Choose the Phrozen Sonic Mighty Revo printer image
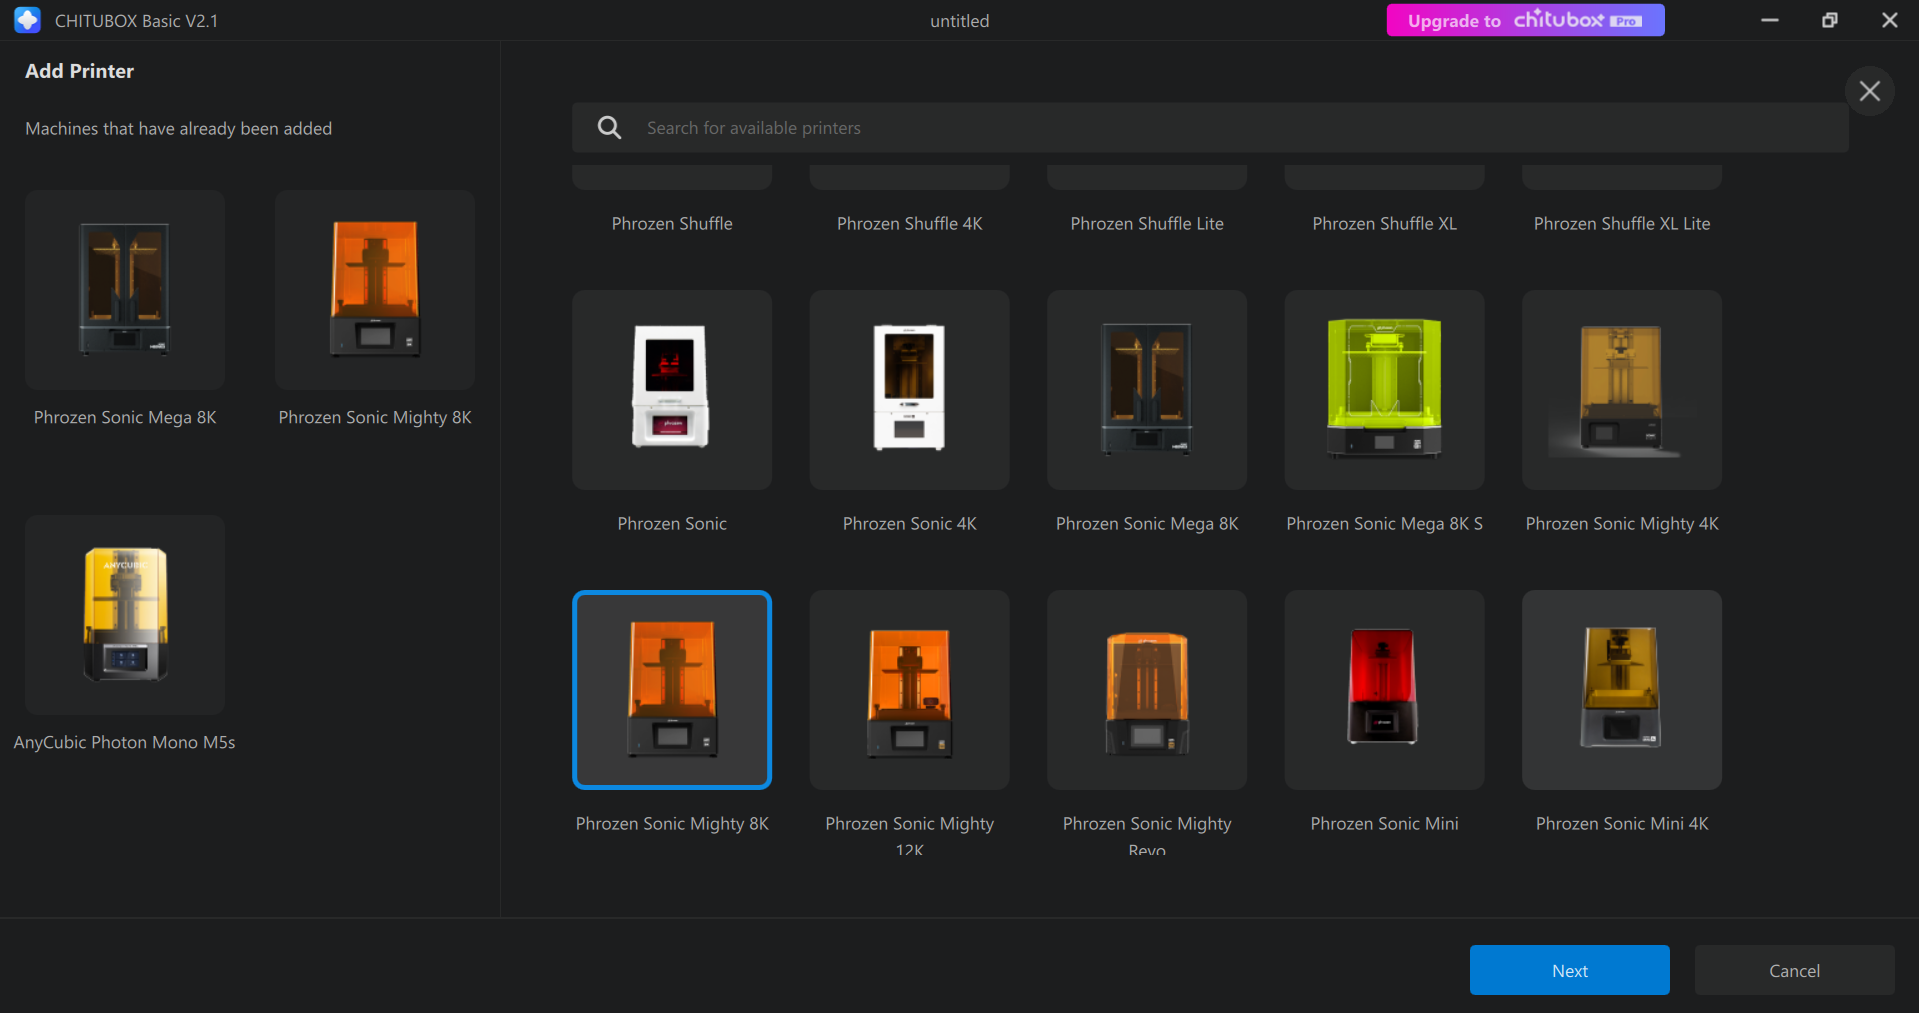This screenshot has height=1013, width=1919. (1147, 690)
